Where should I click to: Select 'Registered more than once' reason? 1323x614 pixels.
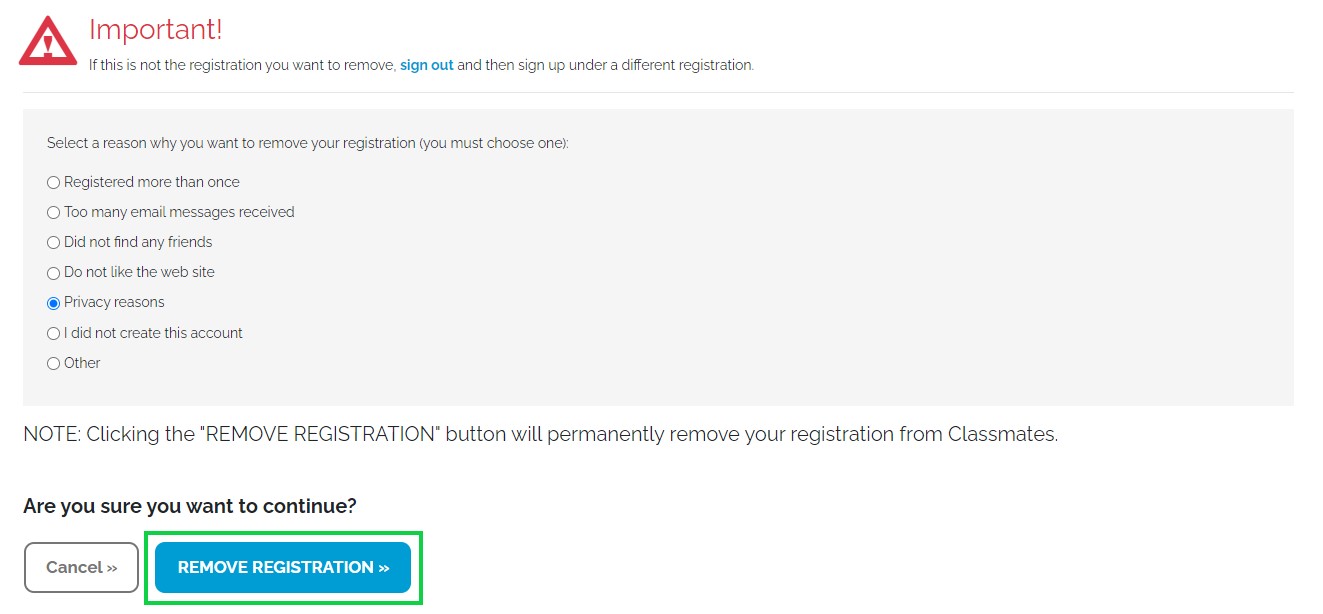click(53, 182)
